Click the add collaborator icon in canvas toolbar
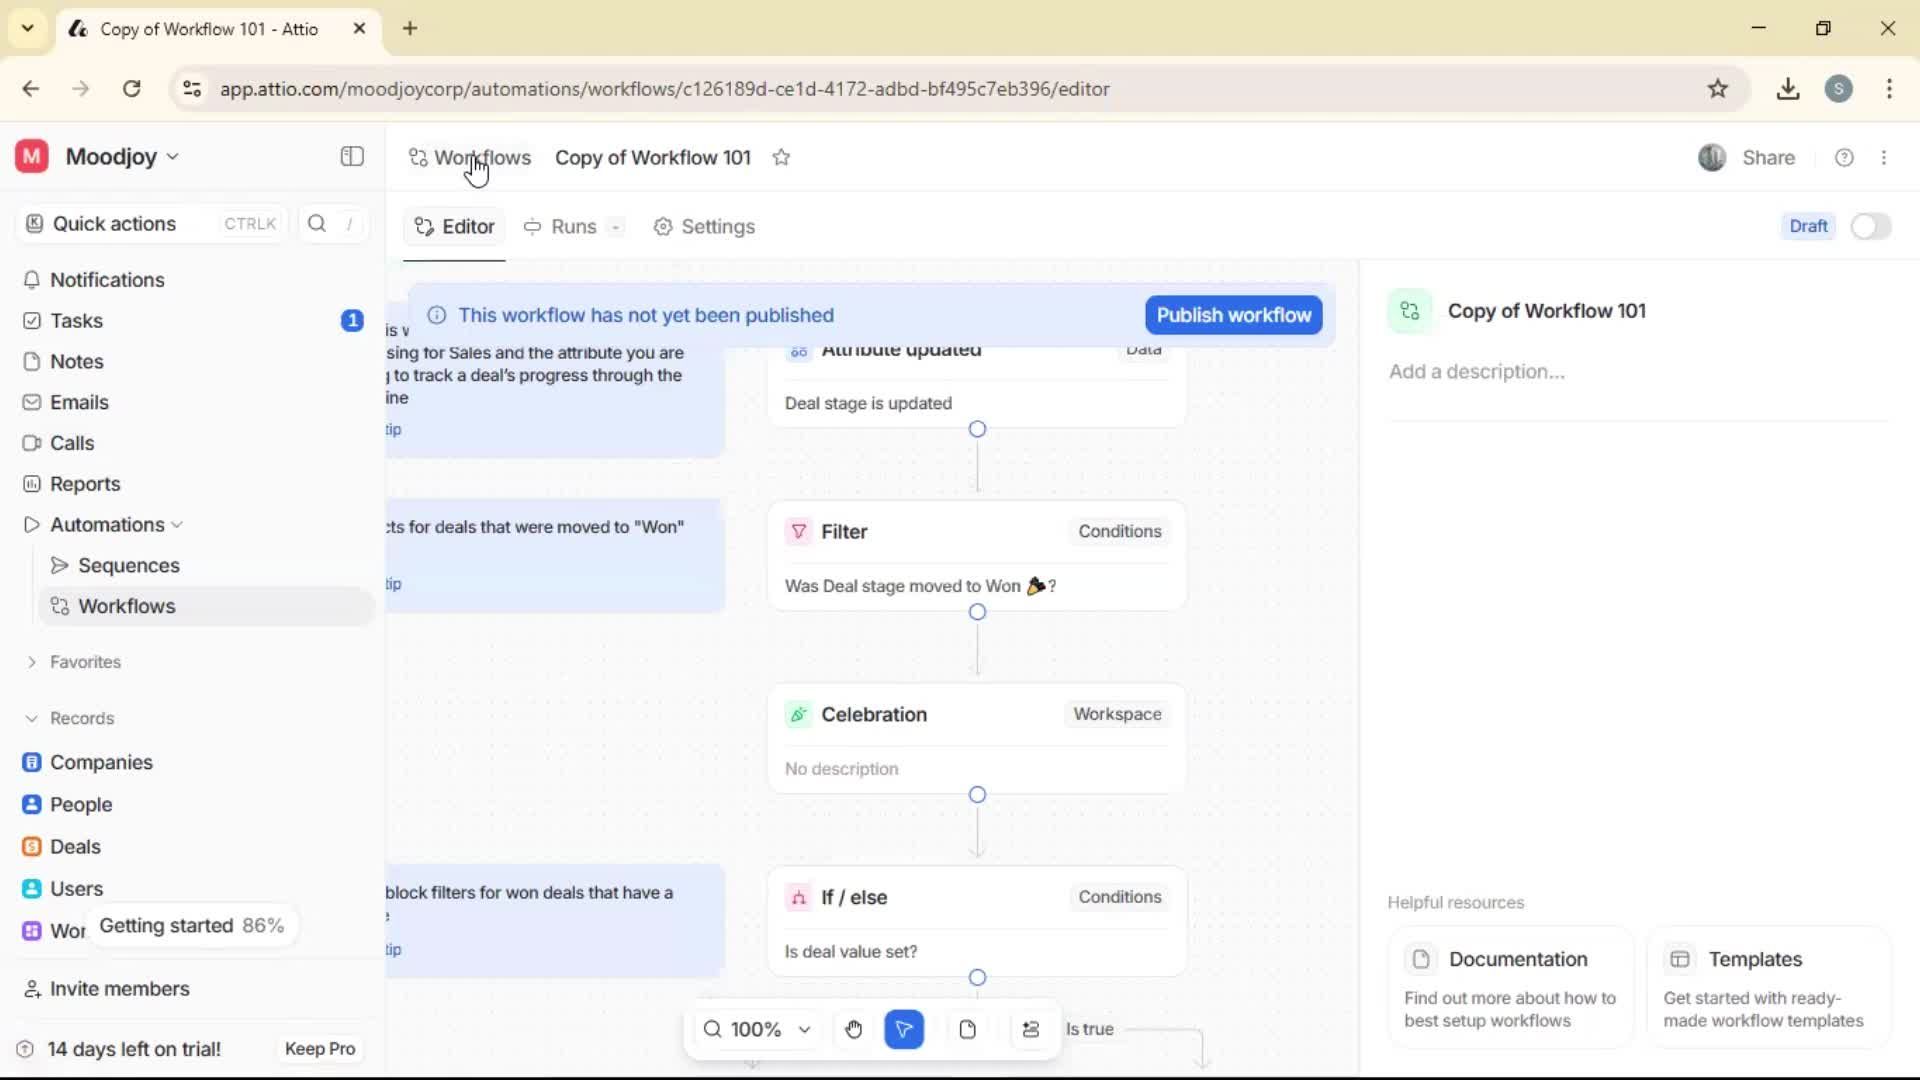 click(x=1031, y=1029)
